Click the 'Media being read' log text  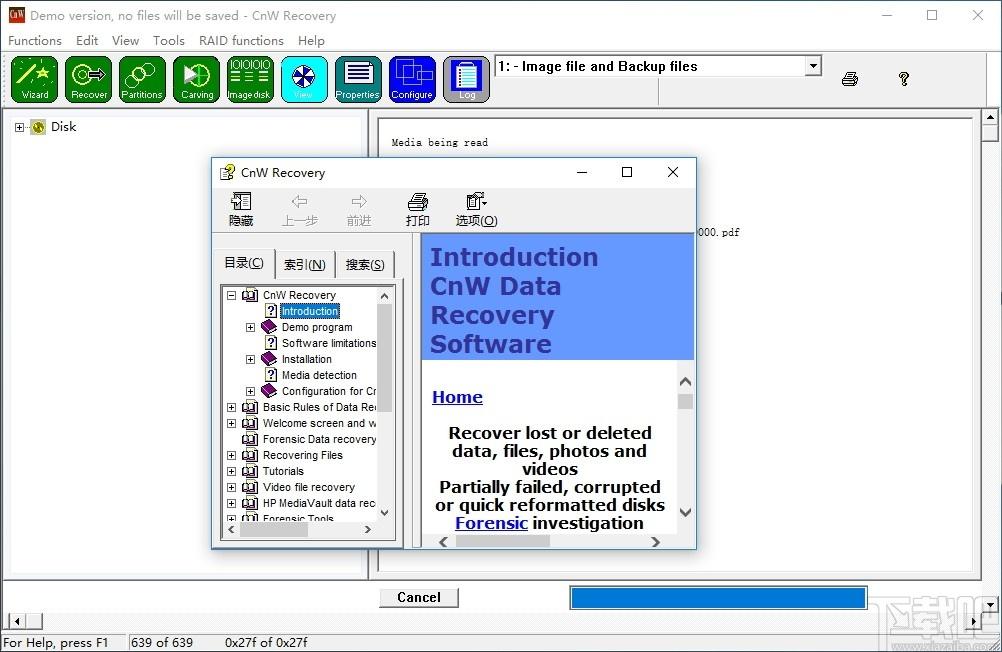pos(440,143)
